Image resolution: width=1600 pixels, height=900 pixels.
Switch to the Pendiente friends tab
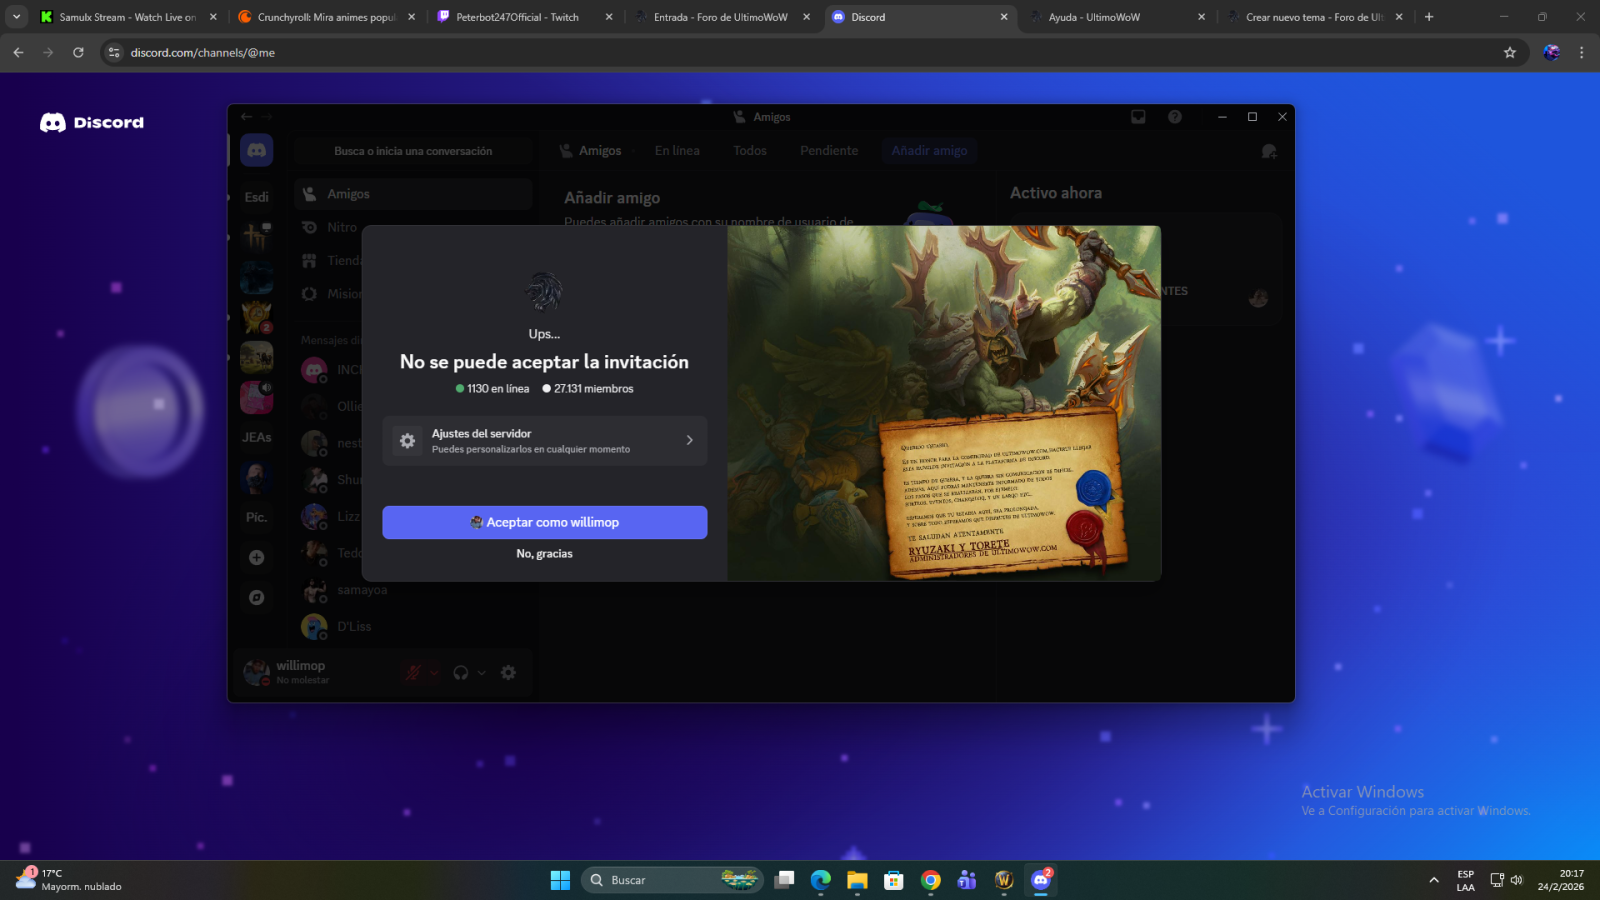click(x=828, y=151)
